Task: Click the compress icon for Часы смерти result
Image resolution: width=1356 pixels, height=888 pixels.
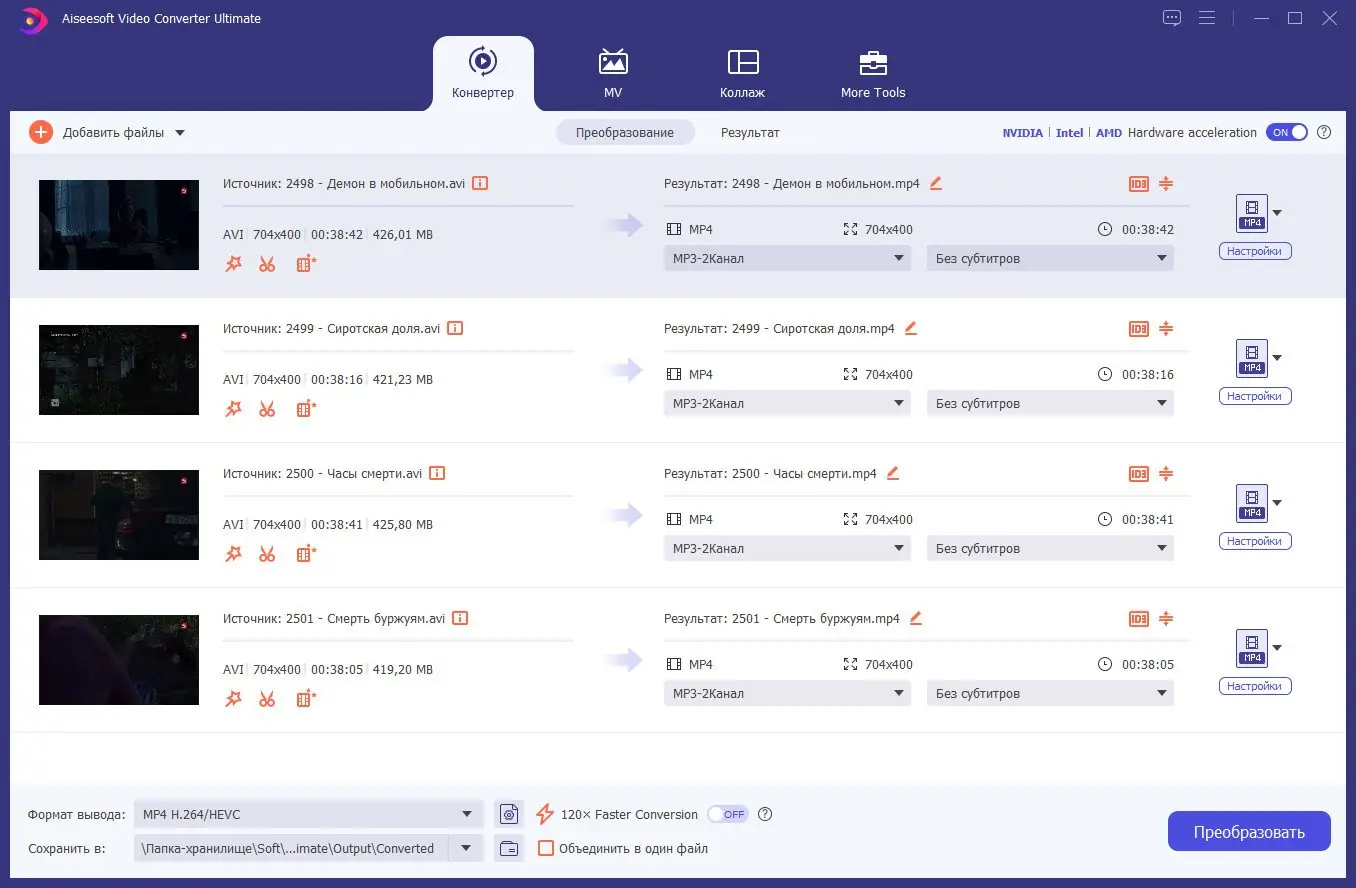Action: (x=1166, y=474)
